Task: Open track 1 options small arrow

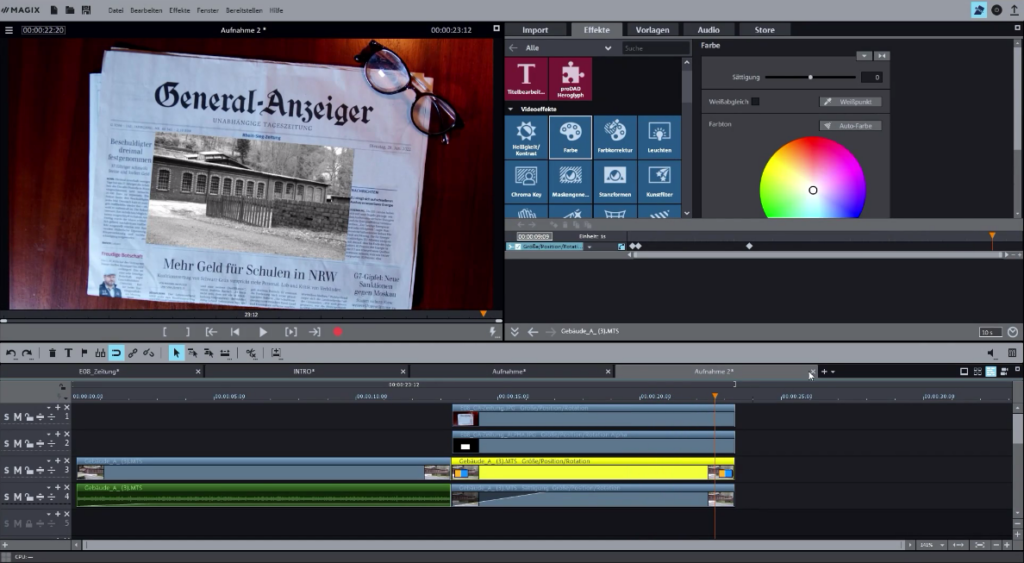Action: coord(48,408)
